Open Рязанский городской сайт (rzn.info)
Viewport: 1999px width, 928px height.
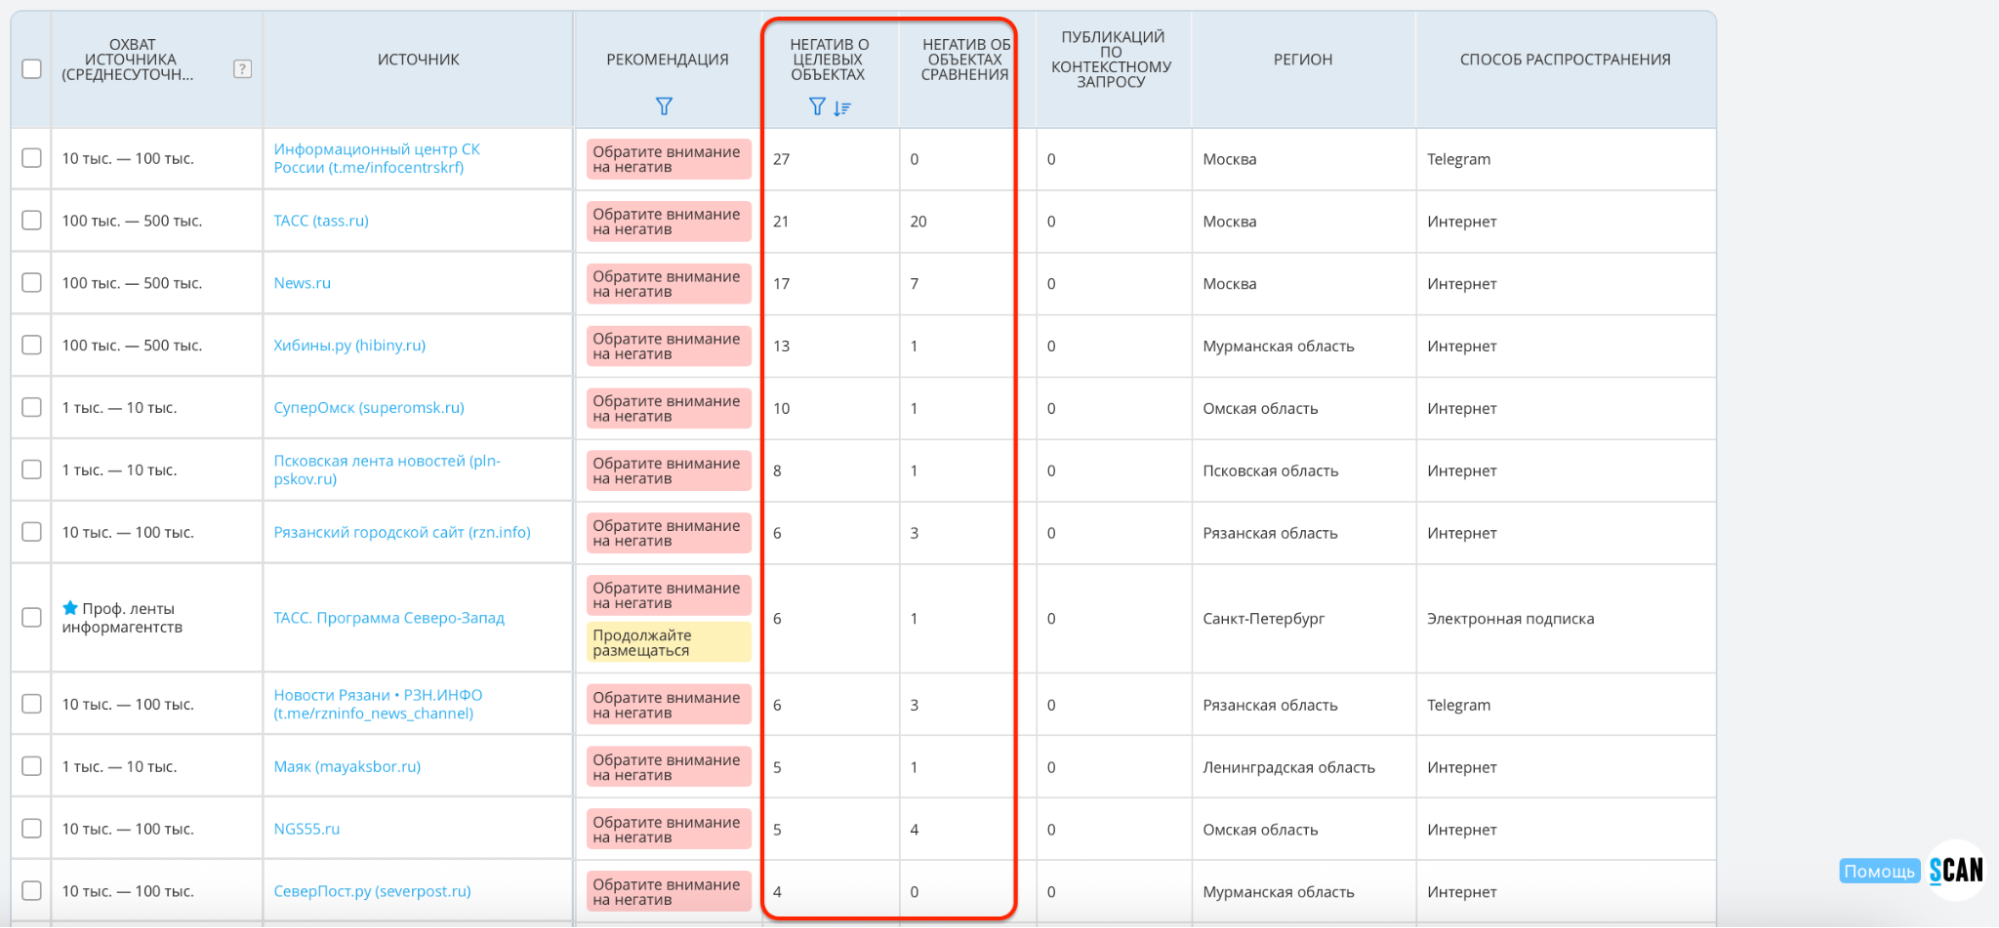click(402, 532)
